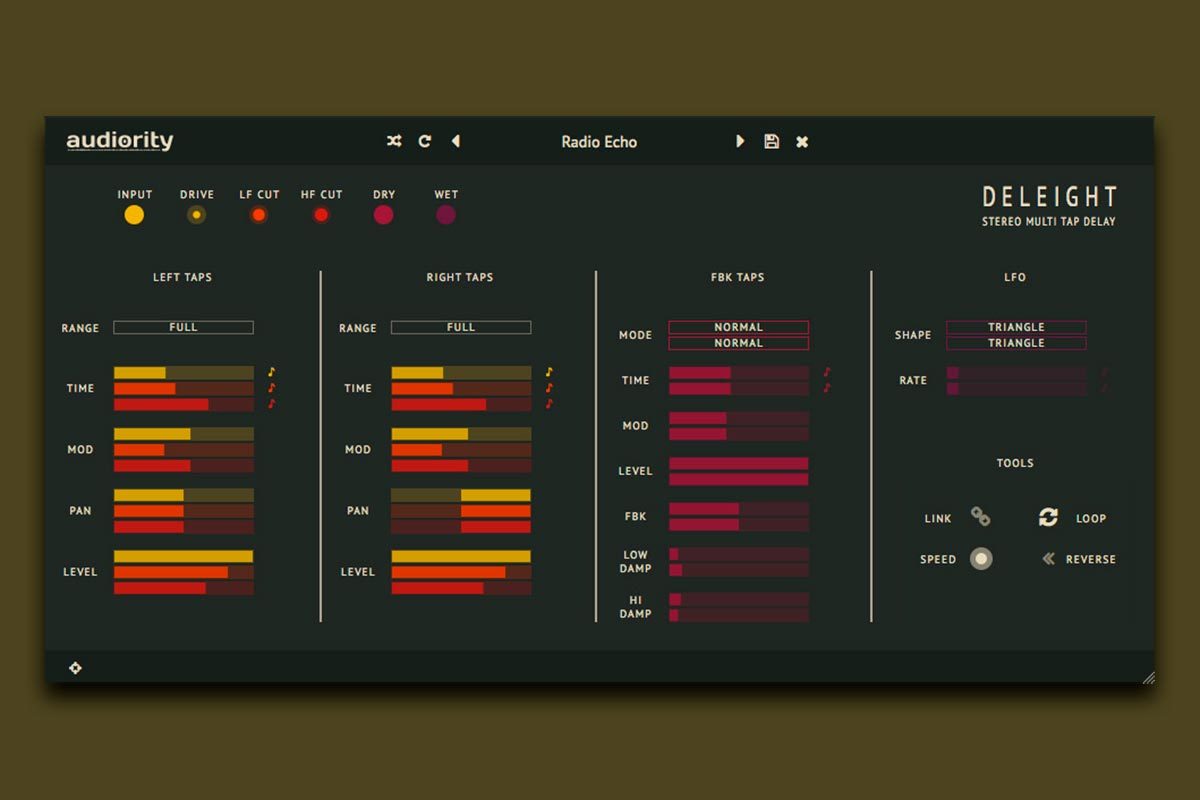
Task: Toggle the LINK chain icon
Action: pos(980,517)
